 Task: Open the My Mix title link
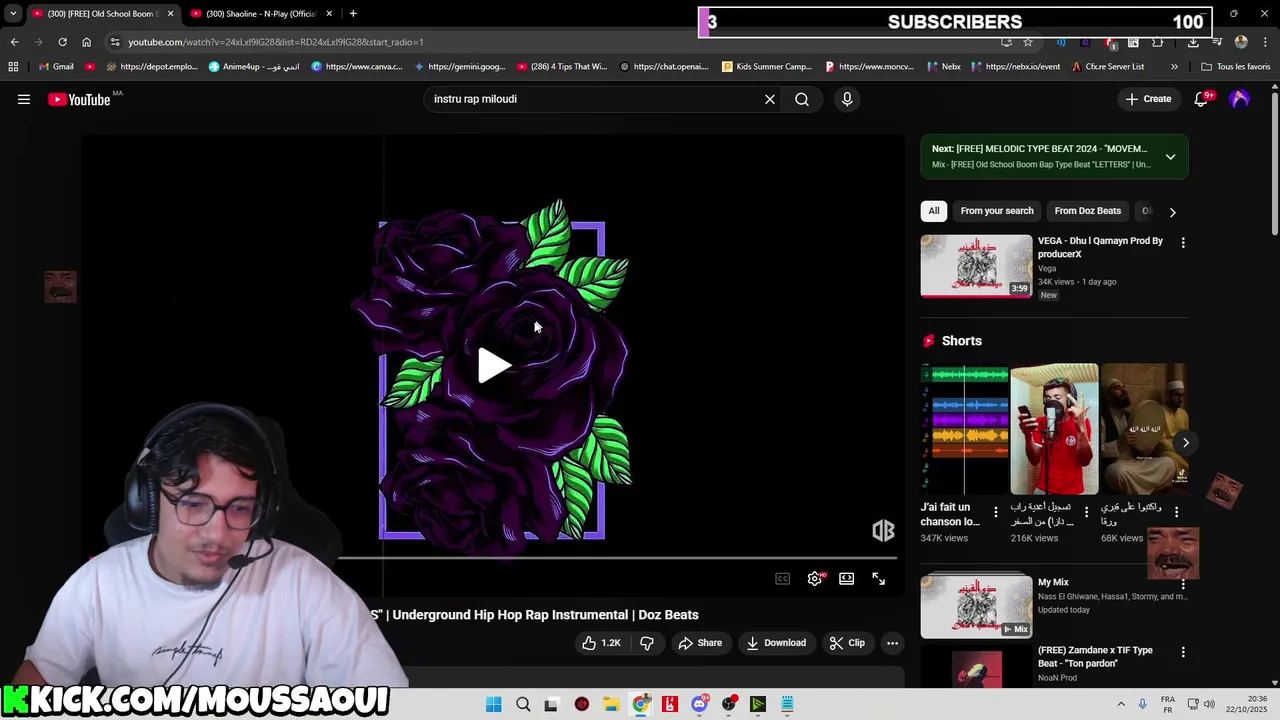(1053, 582)
